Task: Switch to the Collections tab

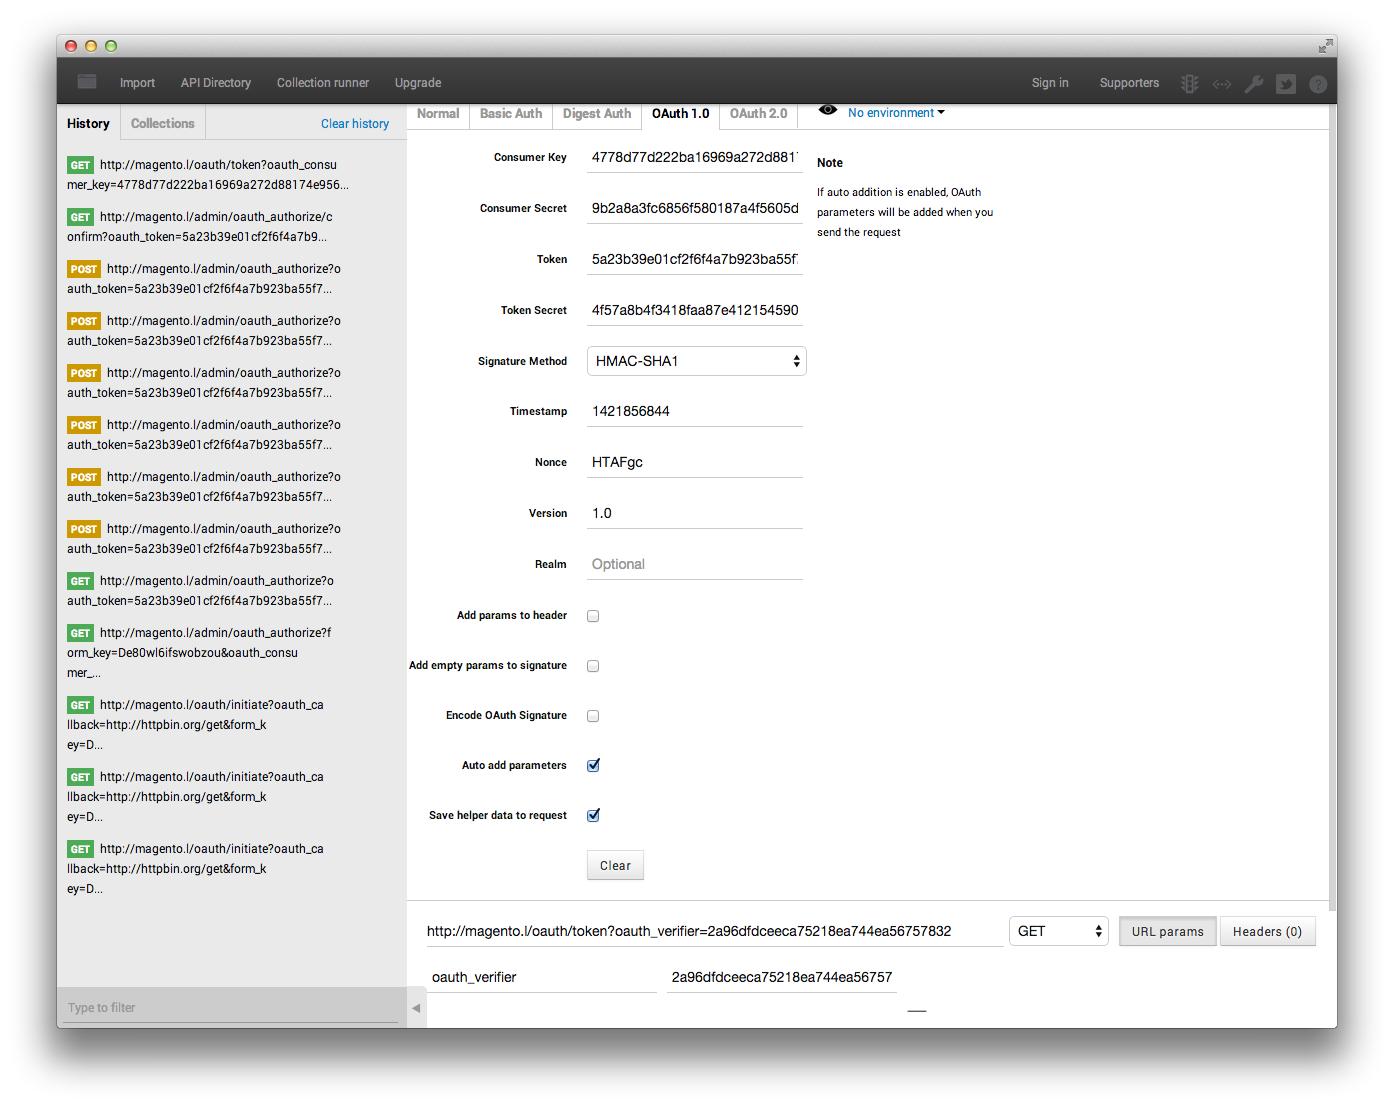Action: (x=162, y=122)
